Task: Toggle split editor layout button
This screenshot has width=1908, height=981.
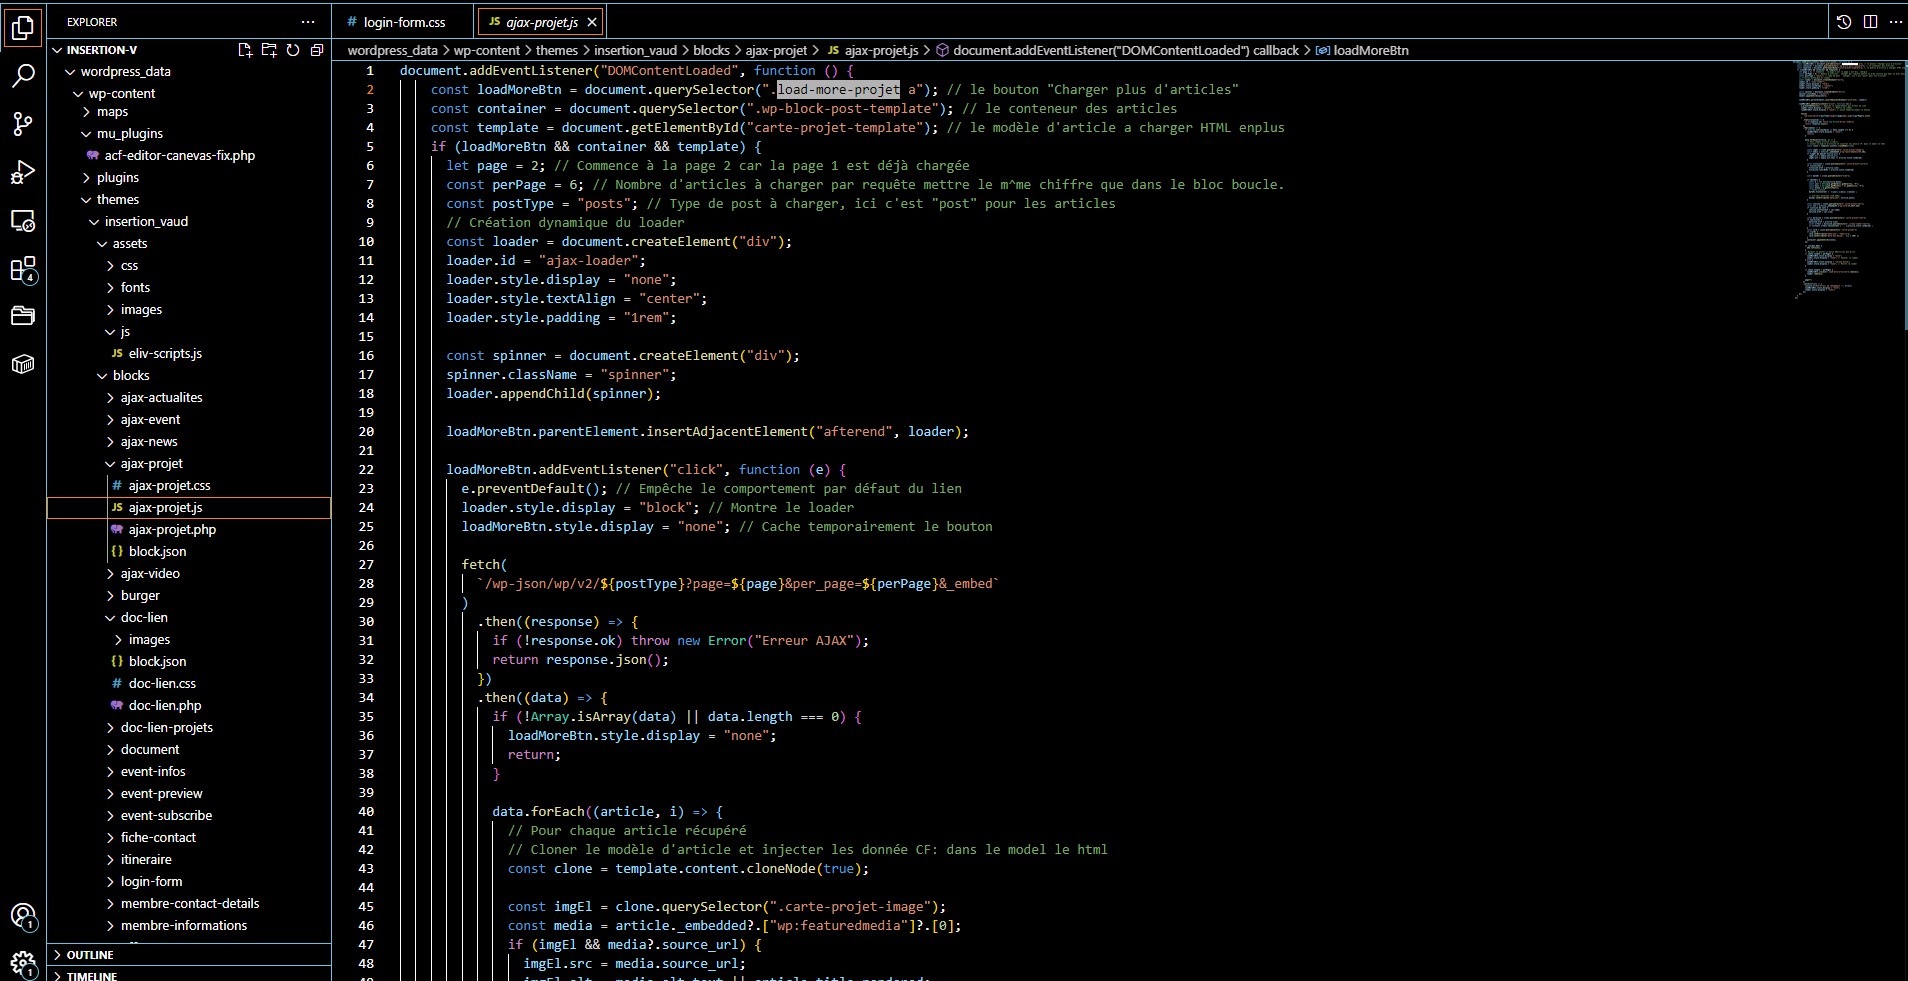Action: (x=1870, y=21)
